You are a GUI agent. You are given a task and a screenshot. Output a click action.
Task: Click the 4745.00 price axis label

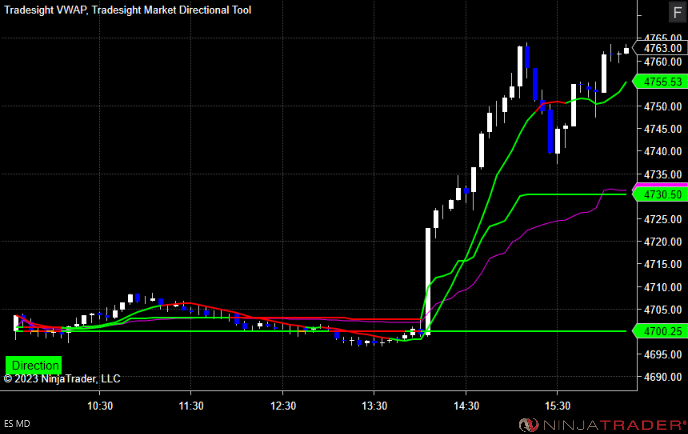coord(663,129)
